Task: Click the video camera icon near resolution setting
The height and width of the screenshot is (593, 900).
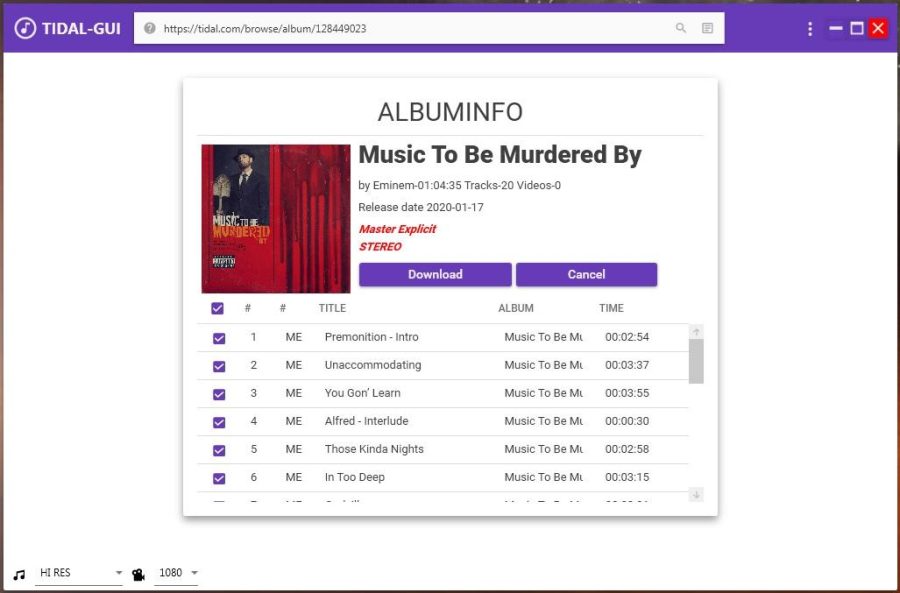Action: pos(138,572)
